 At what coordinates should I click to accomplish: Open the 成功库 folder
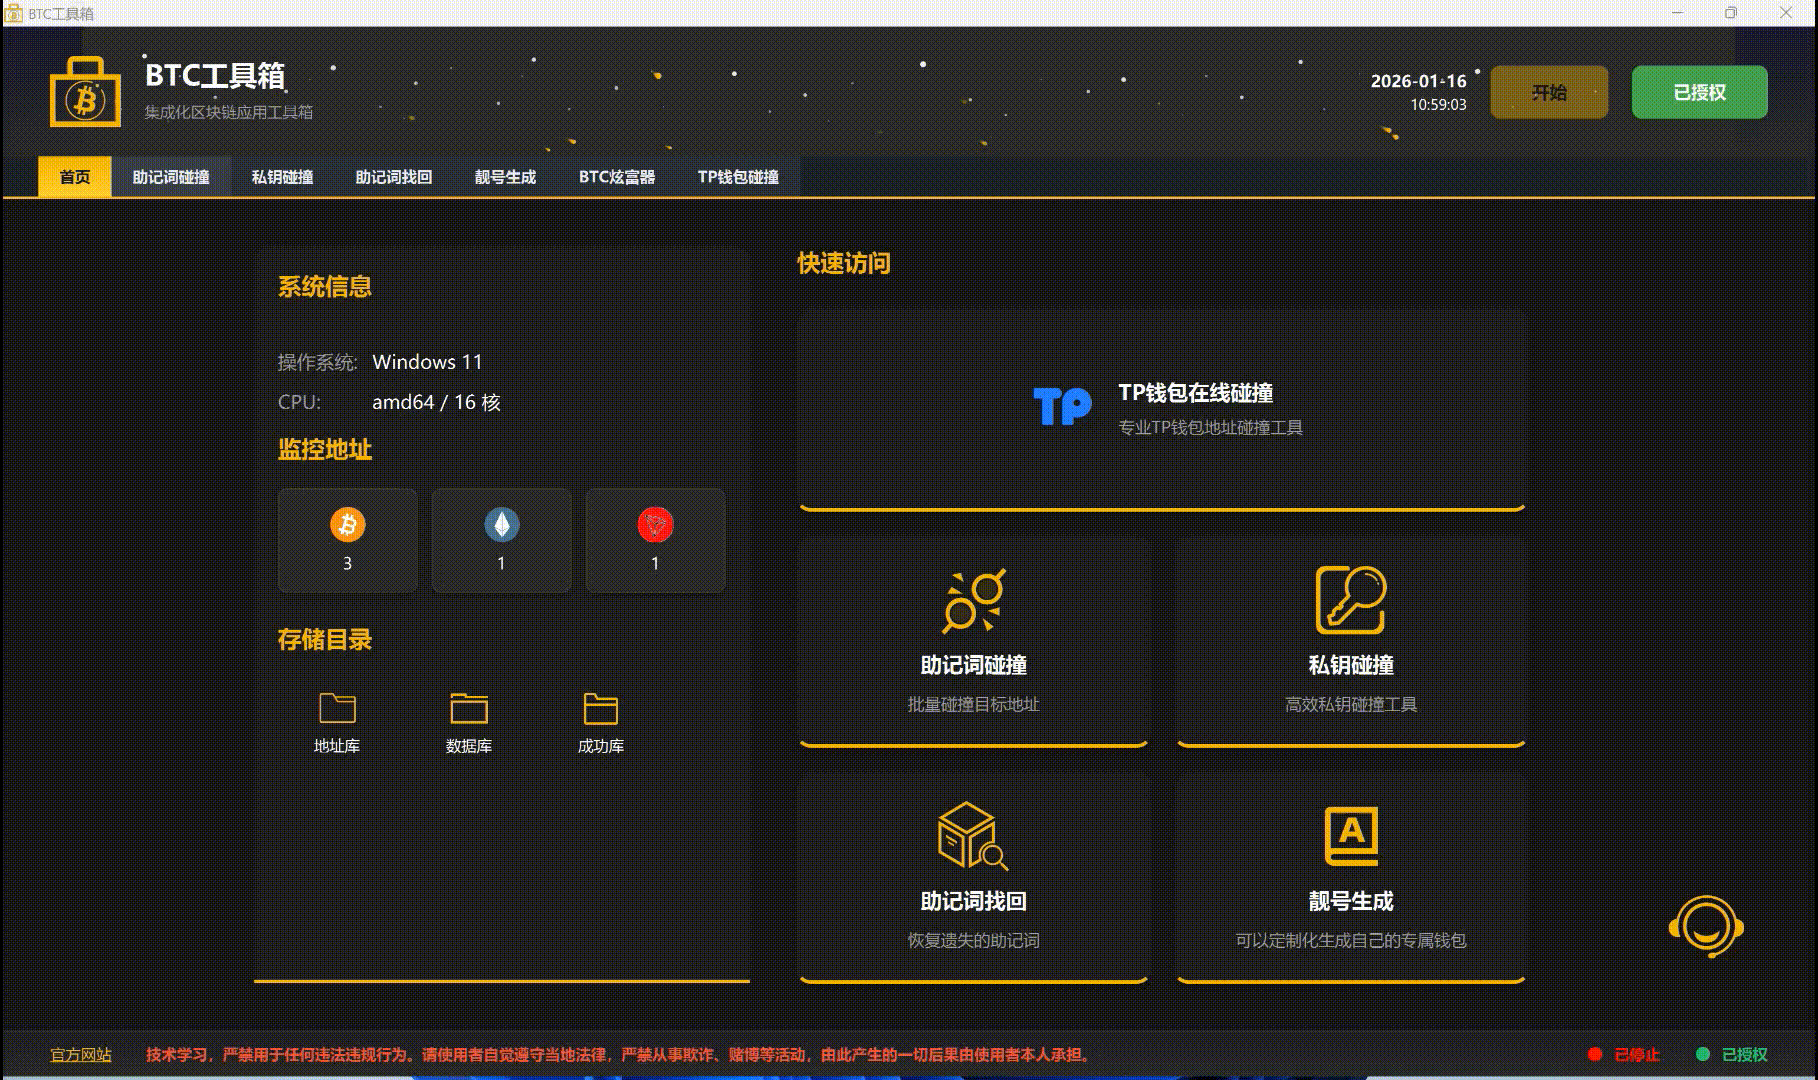click(600, 709)
